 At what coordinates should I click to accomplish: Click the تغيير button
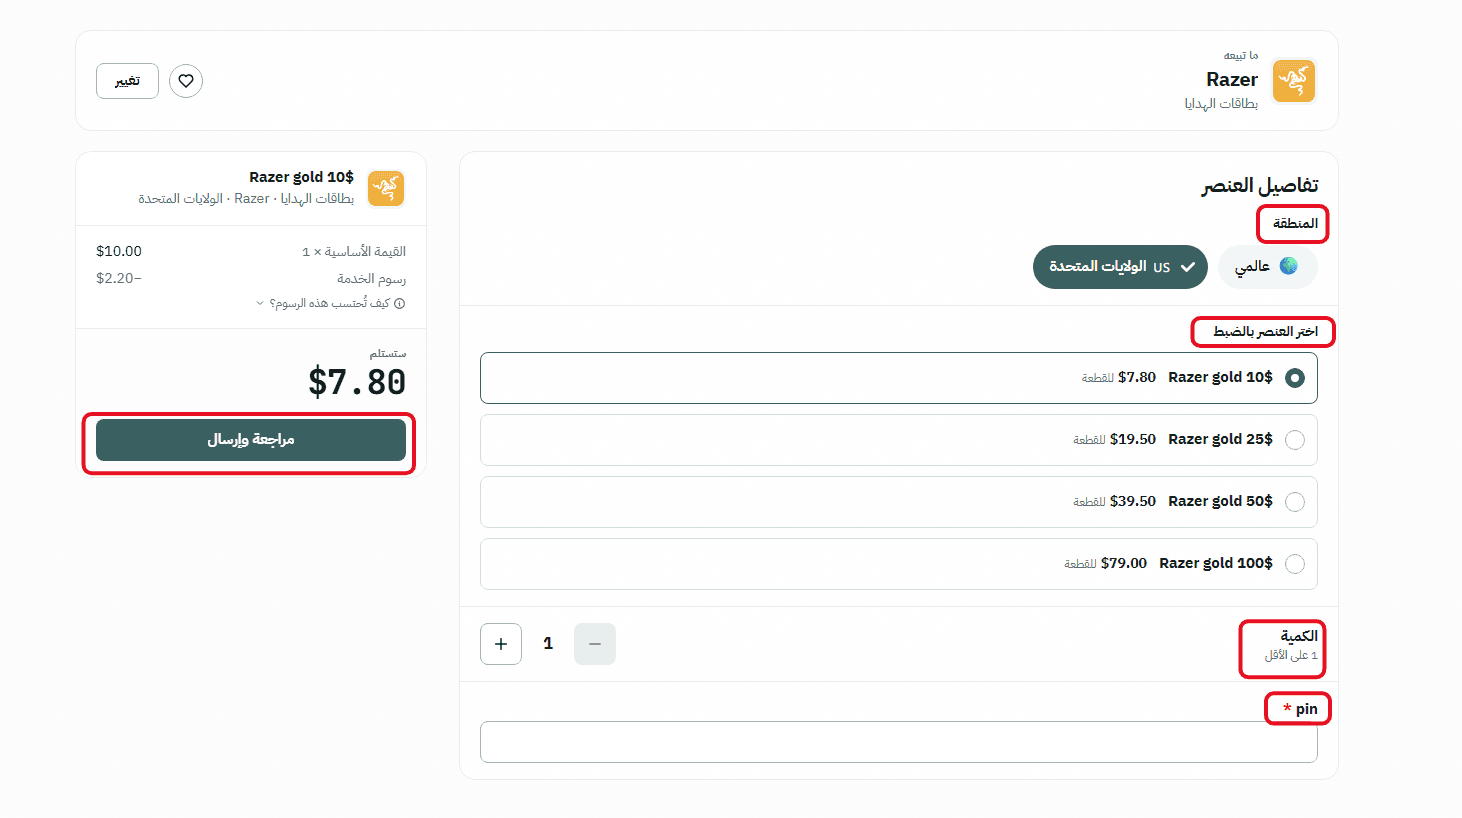click(x=127, y=81)
